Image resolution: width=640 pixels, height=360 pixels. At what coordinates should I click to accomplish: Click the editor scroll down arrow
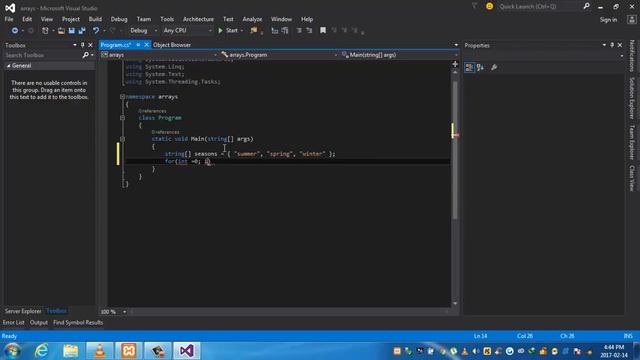(455, 304)
